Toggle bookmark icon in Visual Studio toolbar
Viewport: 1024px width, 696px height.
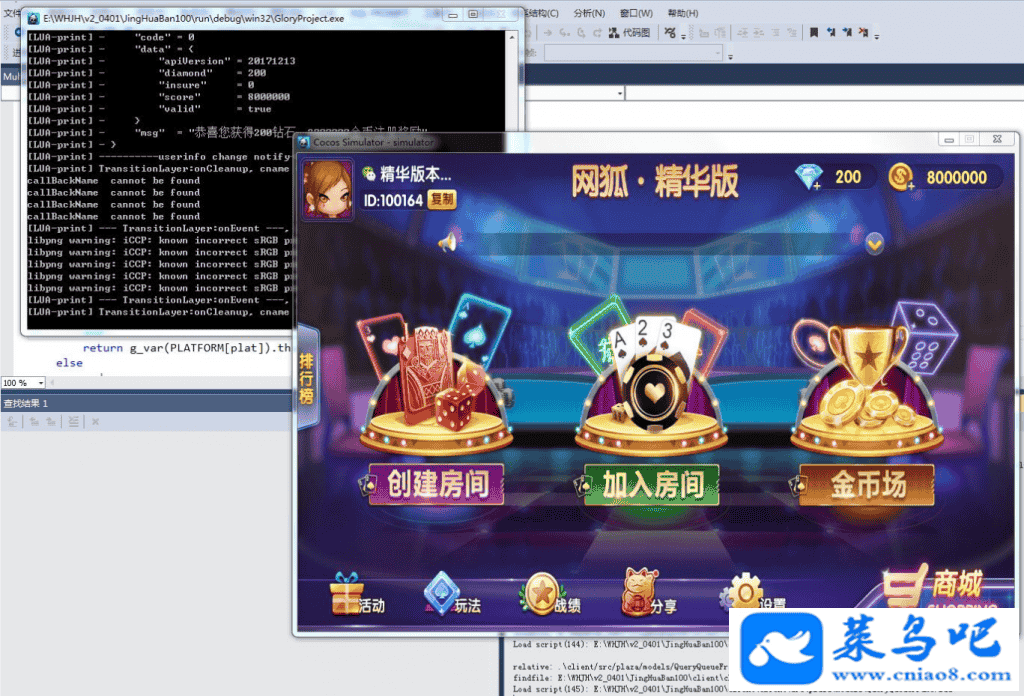click(x=814, y=33)
